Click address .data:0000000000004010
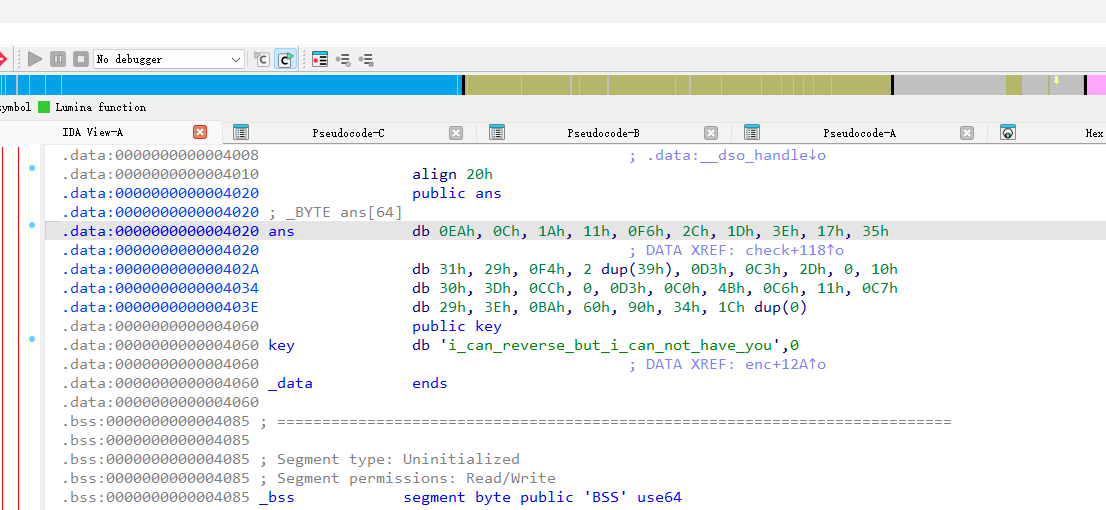Viewport: 1106px width, 510px height. point(160,174)
